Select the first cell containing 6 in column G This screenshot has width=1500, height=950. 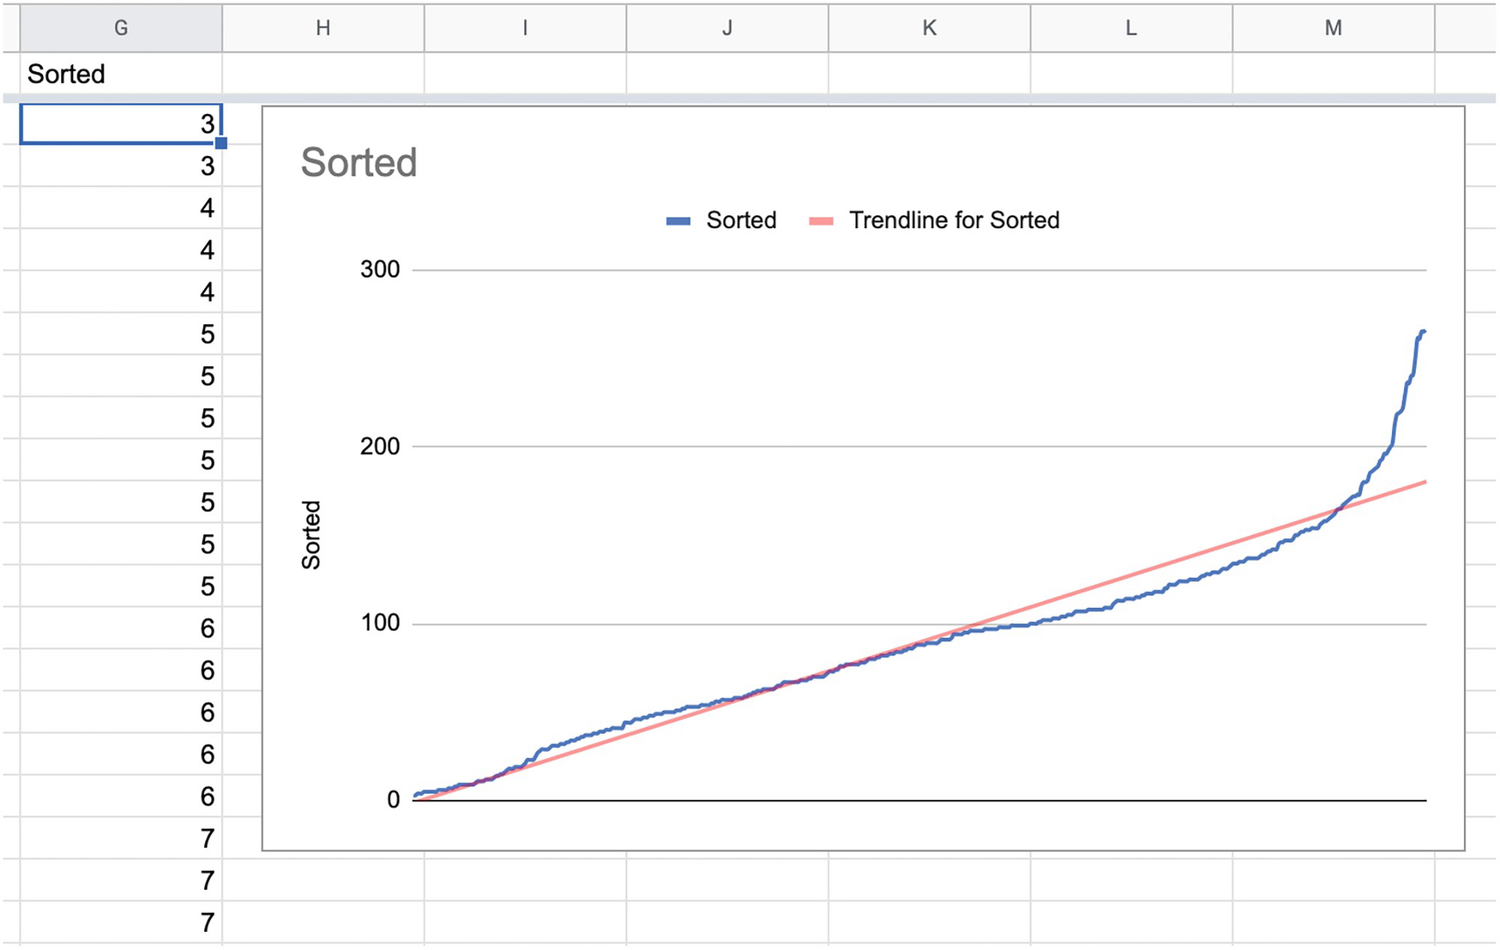[121, 628]
